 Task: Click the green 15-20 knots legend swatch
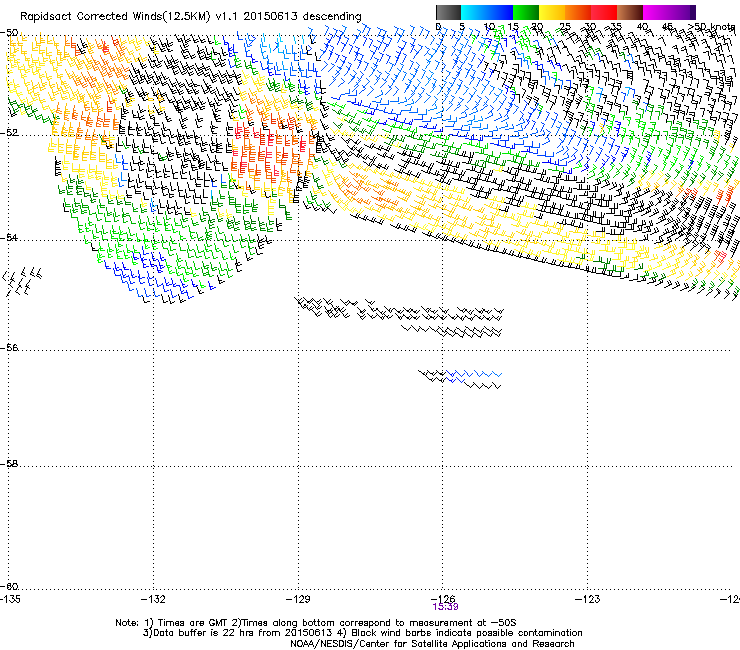[x=526, y=12]
